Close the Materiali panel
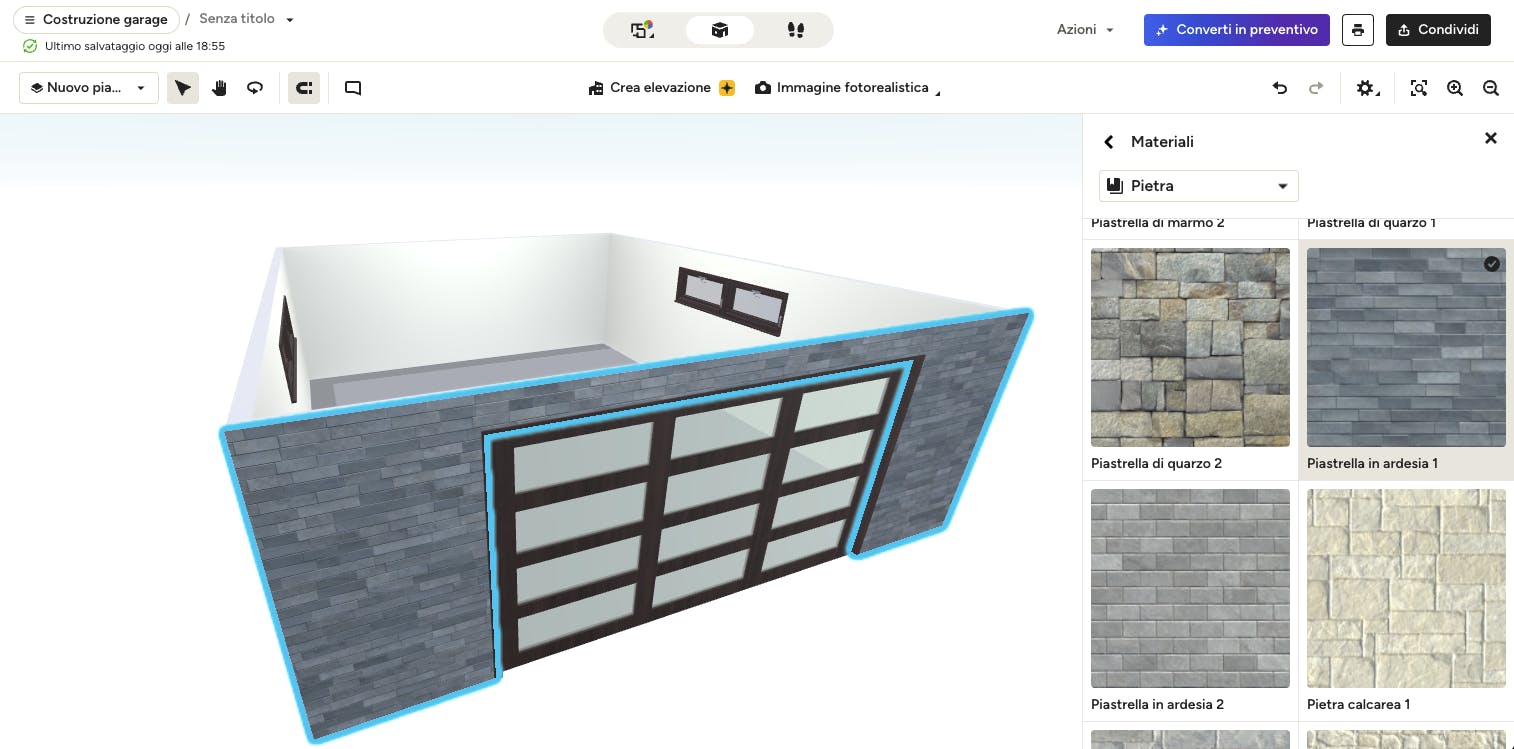1514x749 pixels. 1490,139
